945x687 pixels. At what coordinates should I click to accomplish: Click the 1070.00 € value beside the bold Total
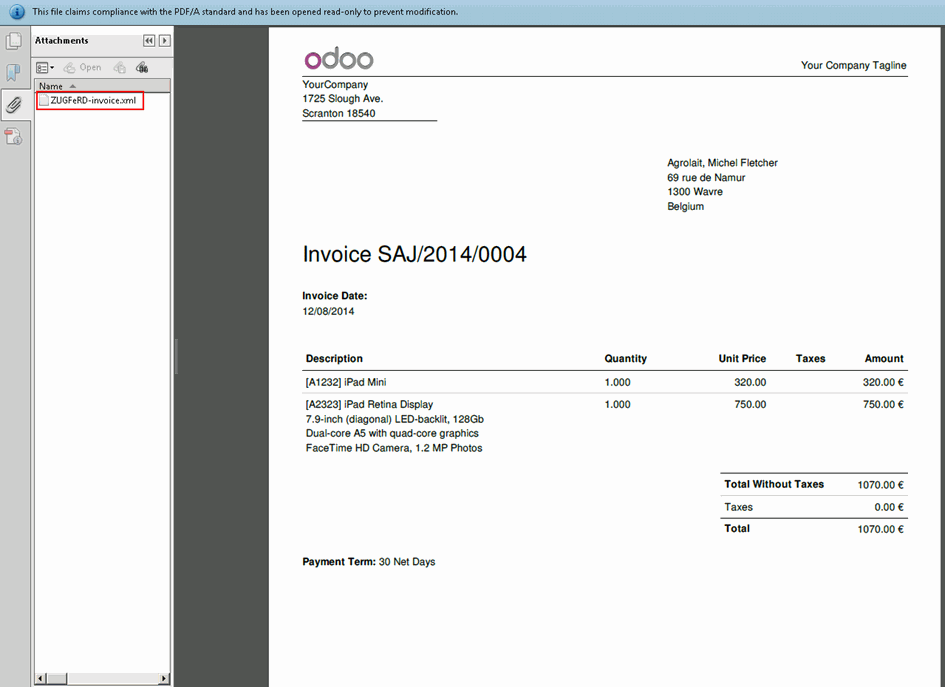pyautogui.click(x=881, y=529)
